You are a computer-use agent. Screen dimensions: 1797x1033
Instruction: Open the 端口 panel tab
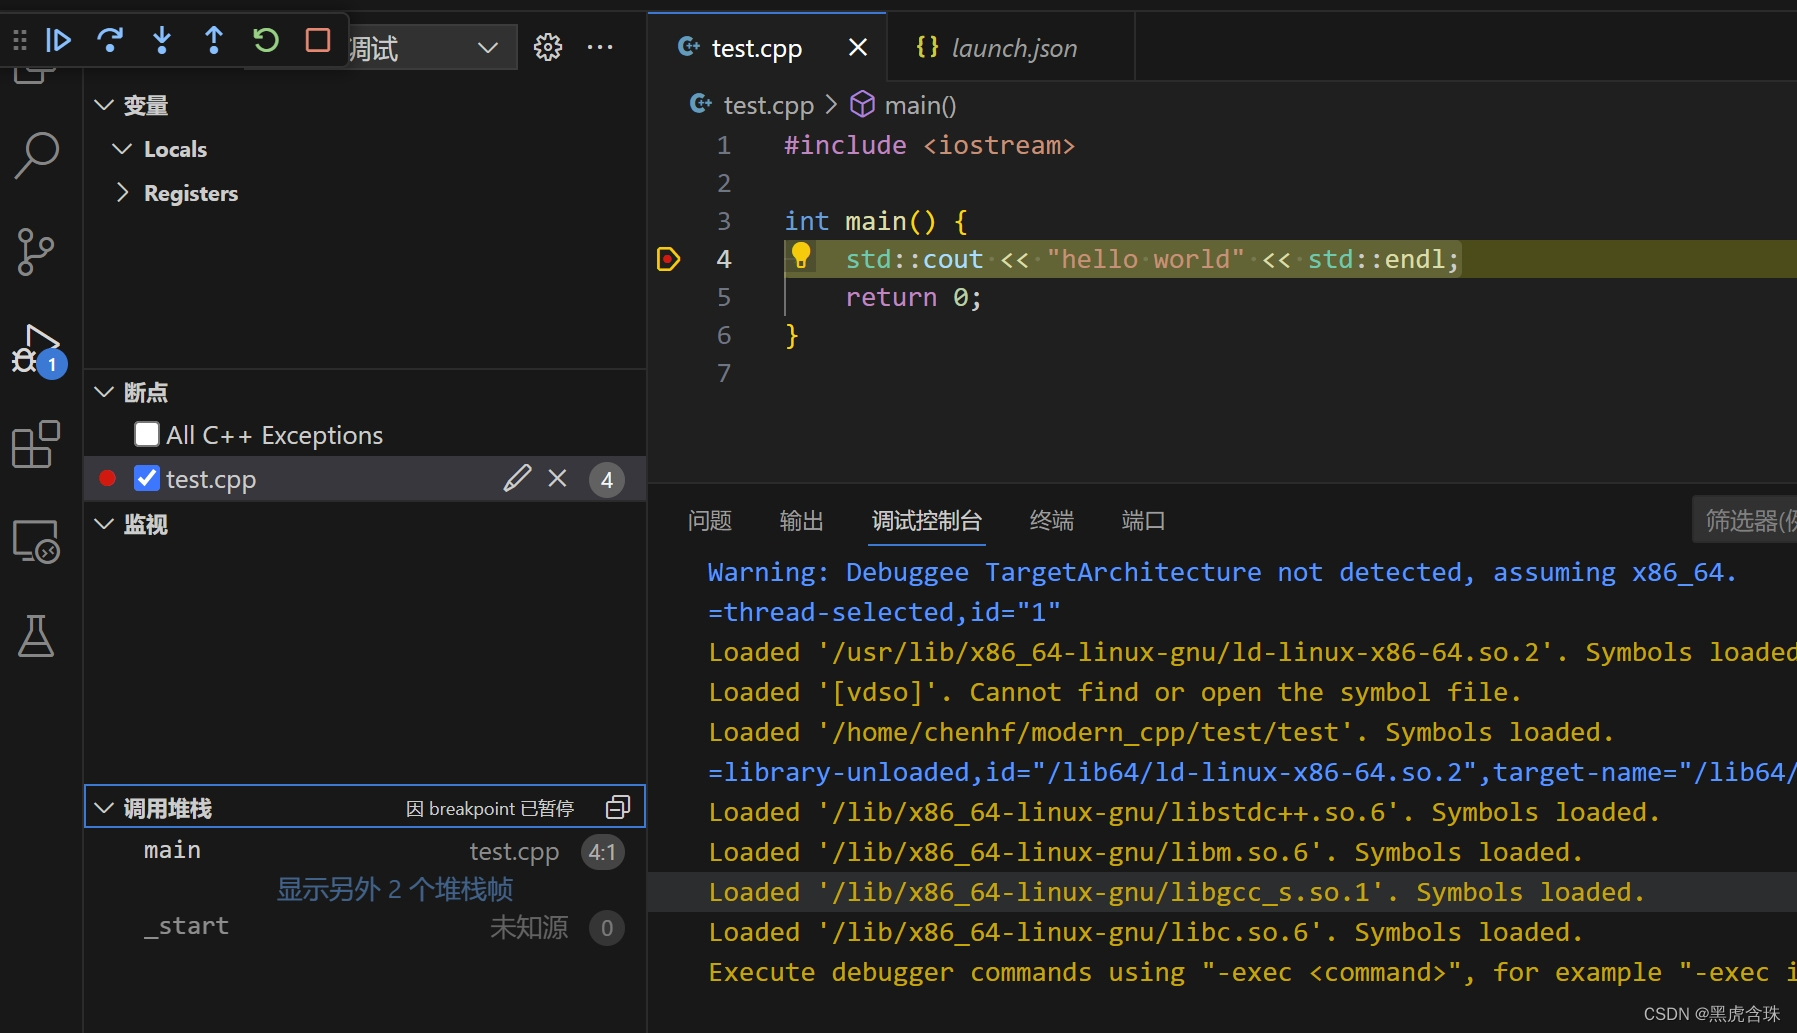(1143, 521)
